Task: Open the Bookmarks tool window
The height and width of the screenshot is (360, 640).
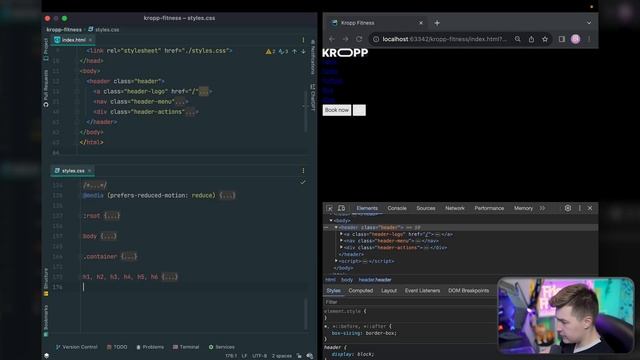Action: pyautogui.click(x=46, y=321)
